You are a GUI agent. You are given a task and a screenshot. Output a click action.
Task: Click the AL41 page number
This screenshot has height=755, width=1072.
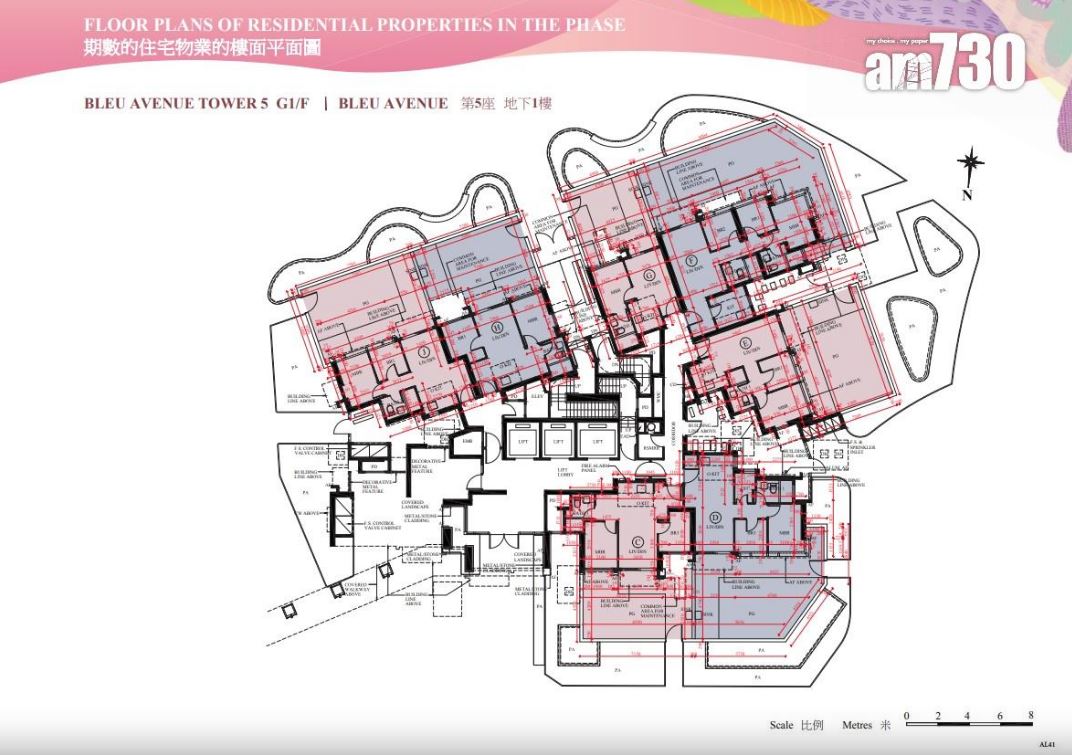click(x=1046, y=745)
